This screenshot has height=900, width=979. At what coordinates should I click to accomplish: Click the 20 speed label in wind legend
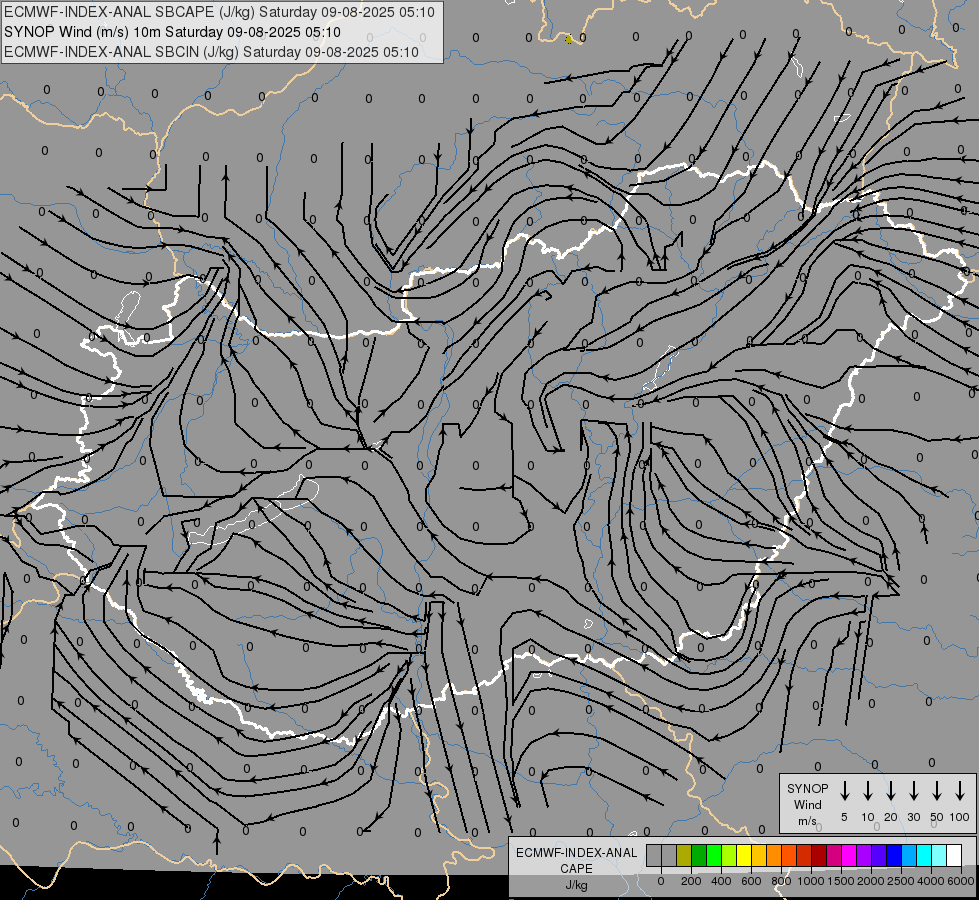(891, 817)
